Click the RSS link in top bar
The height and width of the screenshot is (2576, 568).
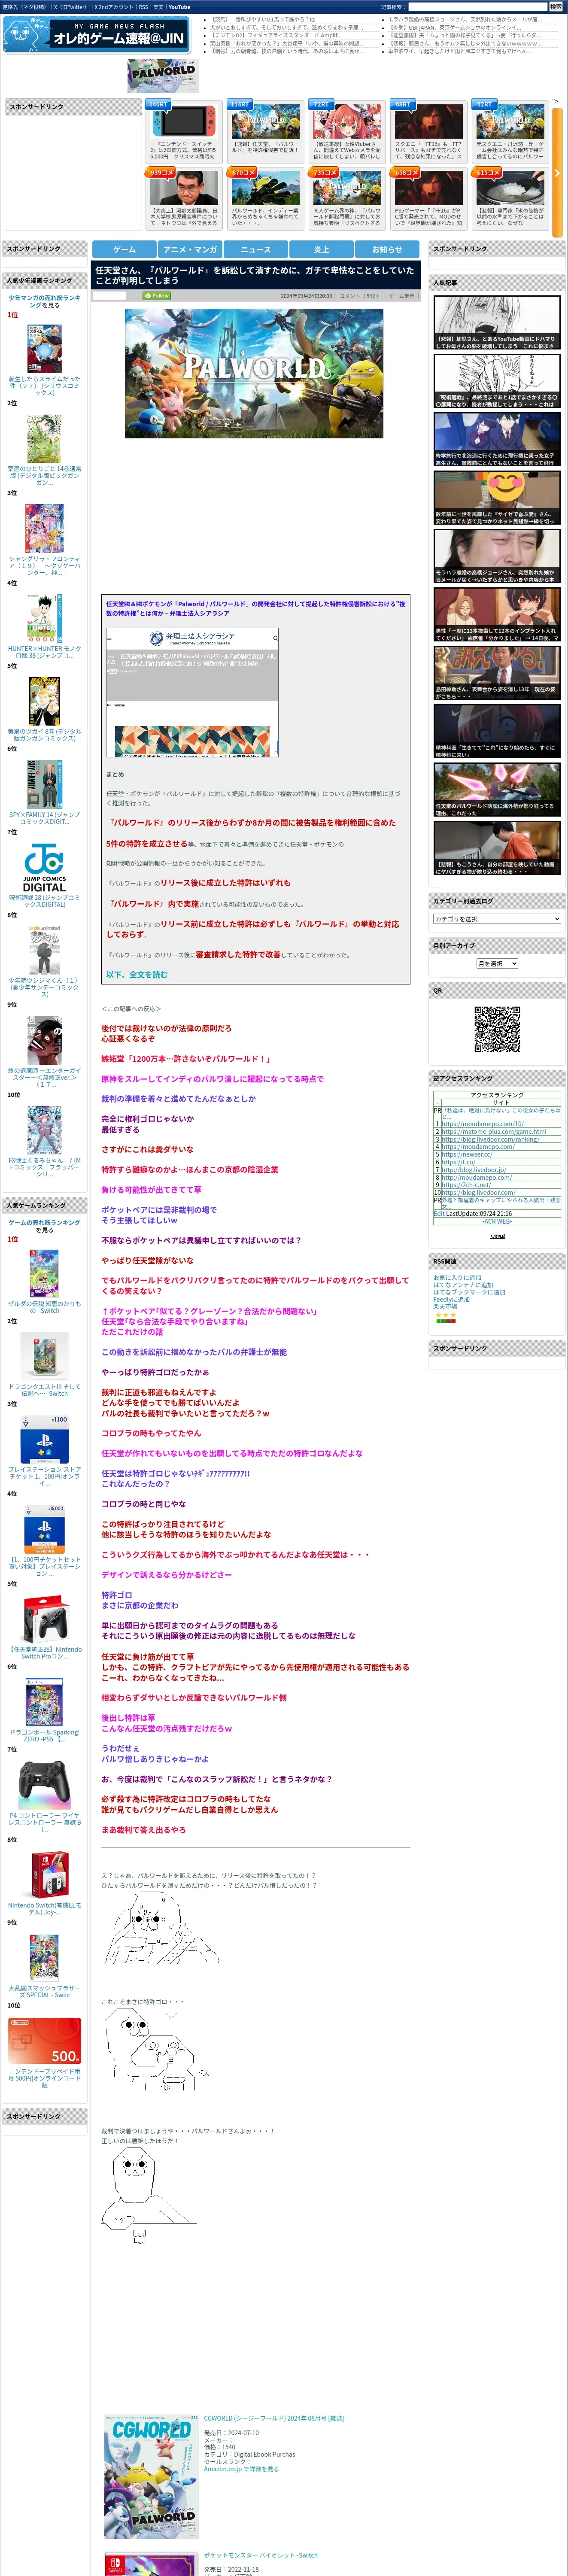[x=143, y=7]
